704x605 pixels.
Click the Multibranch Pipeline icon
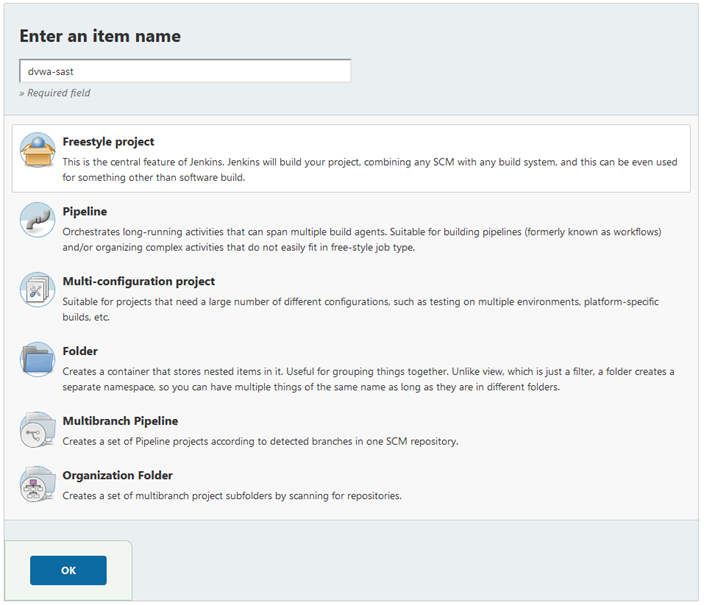tap(38, 430)
